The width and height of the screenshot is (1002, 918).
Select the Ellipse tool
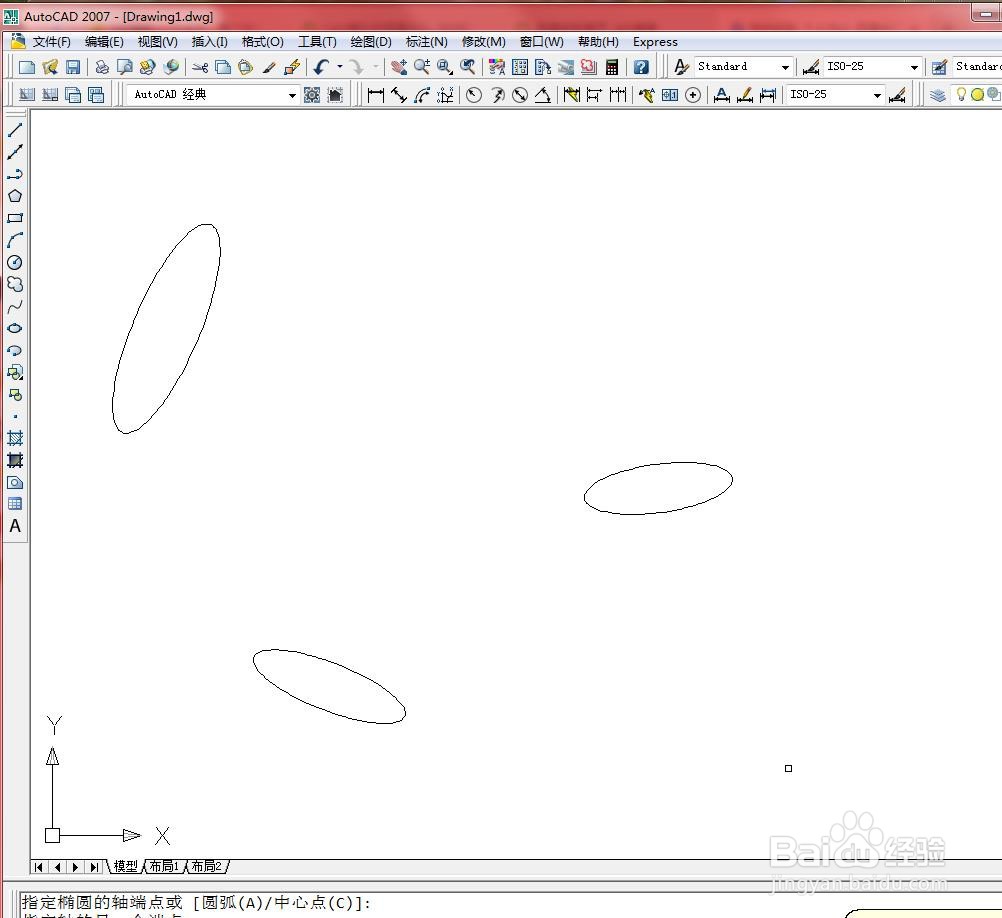click(15, 328)
